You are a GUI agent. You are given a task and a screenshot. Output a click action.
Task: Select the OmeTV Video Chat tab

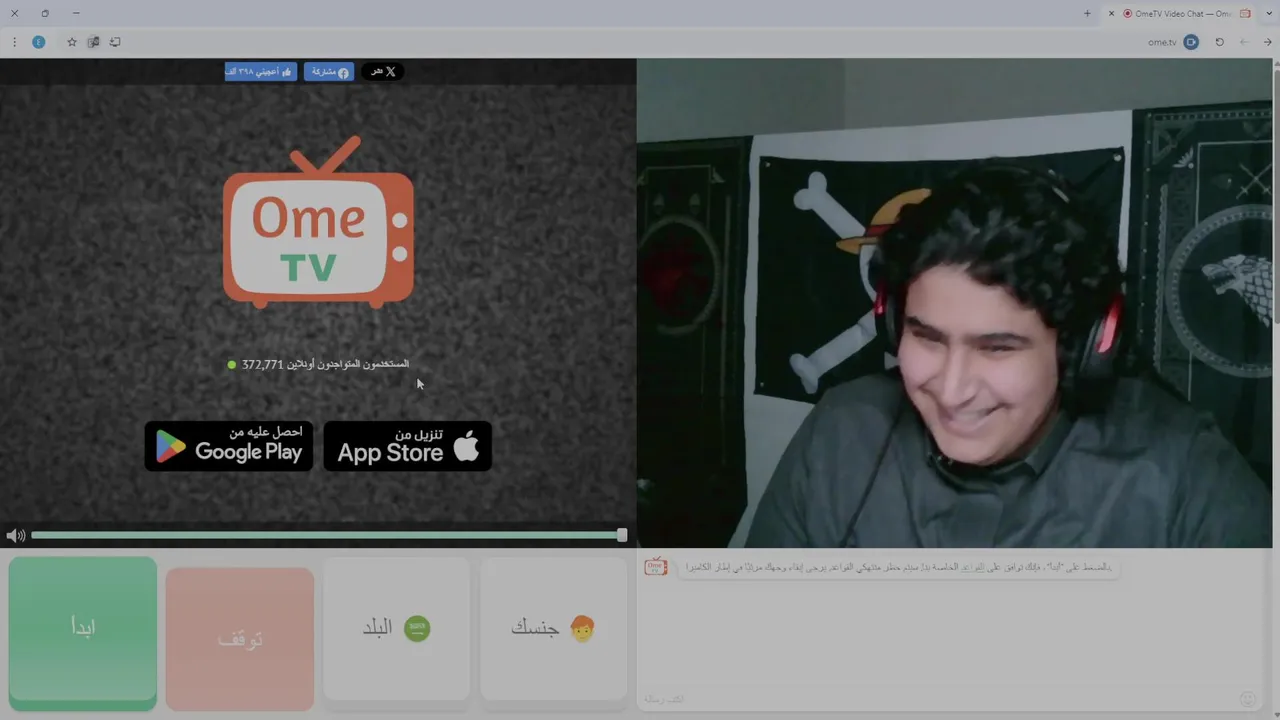click(x=1179, y=13)
